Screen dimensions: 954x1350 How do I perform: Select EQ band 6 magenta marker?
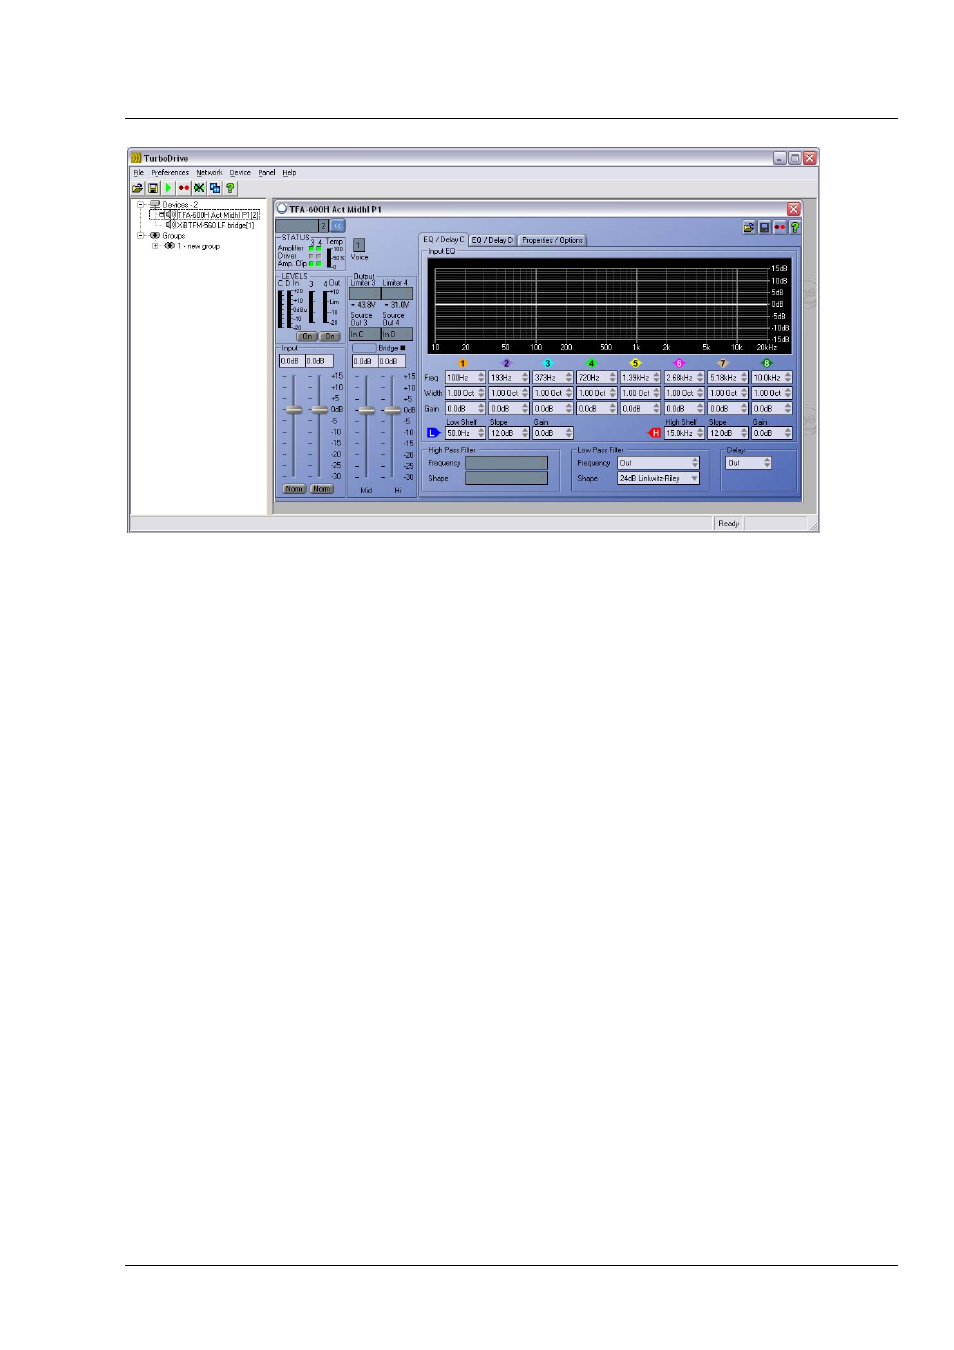679,364
